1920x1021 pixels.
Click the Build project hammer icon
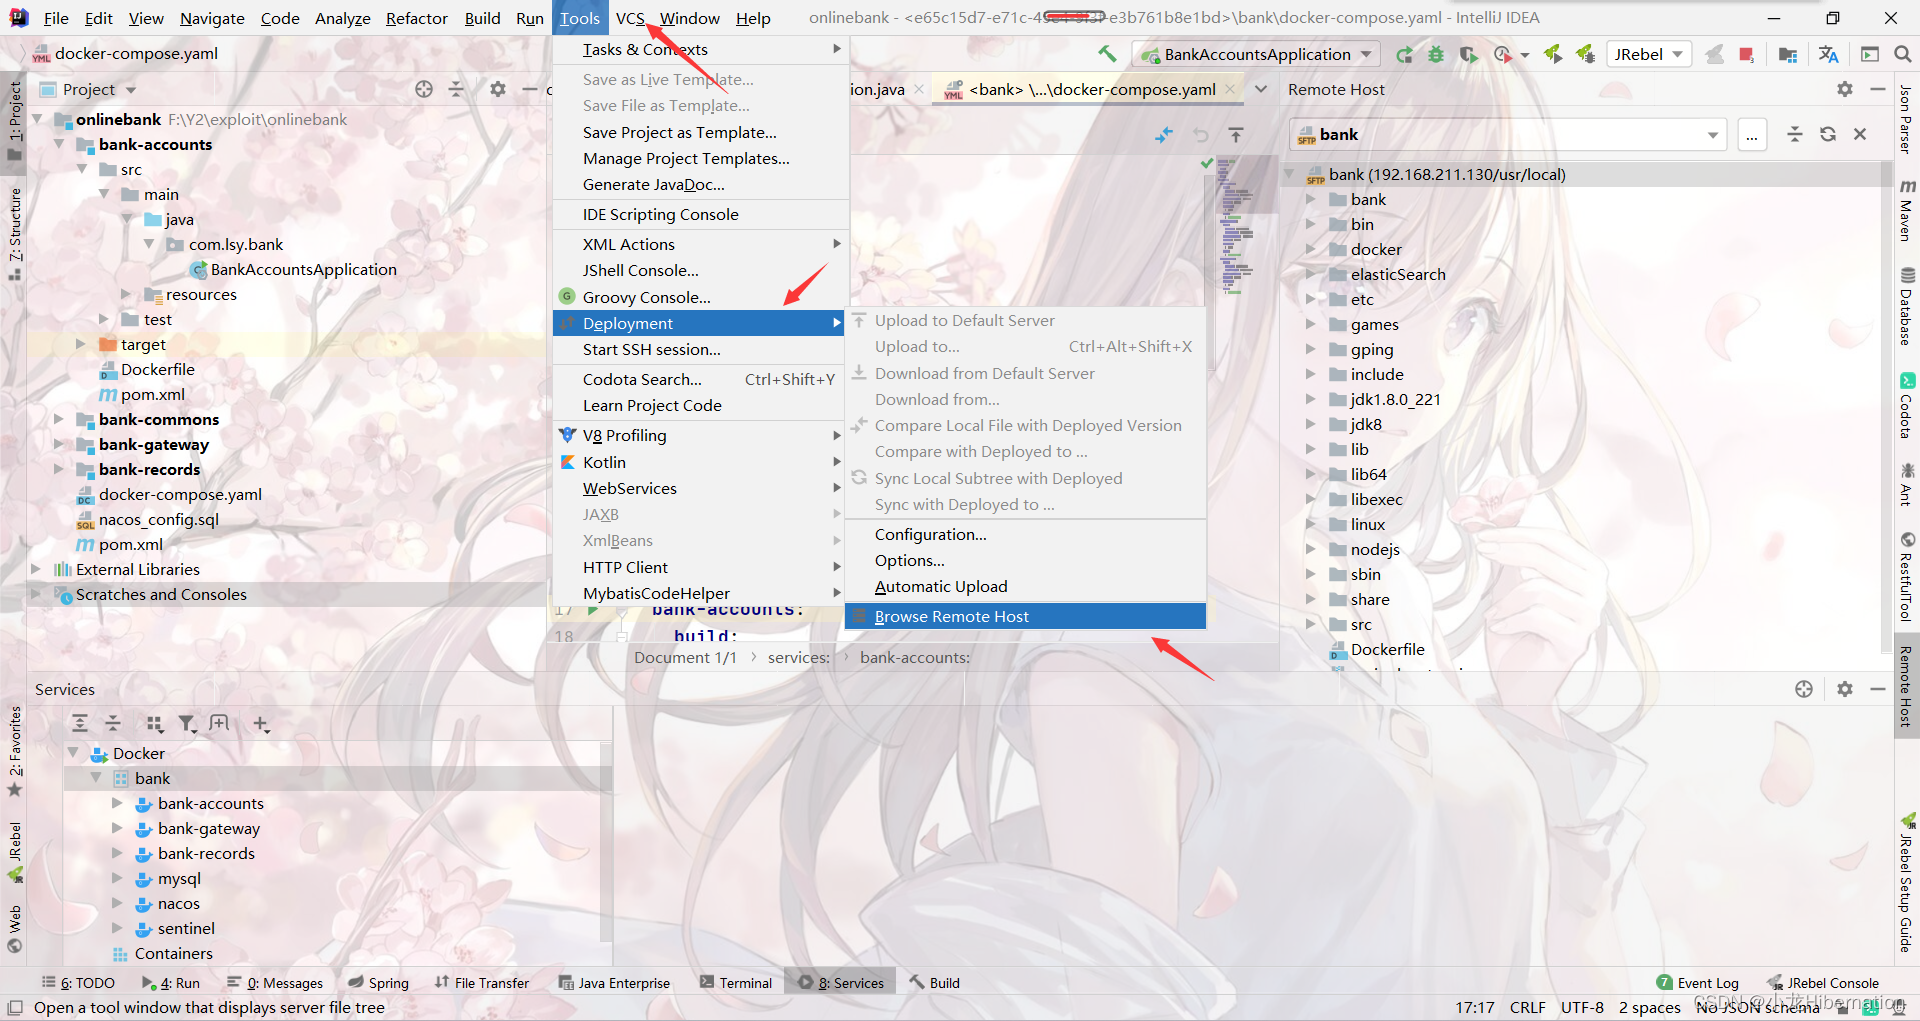coord(1107,54)
